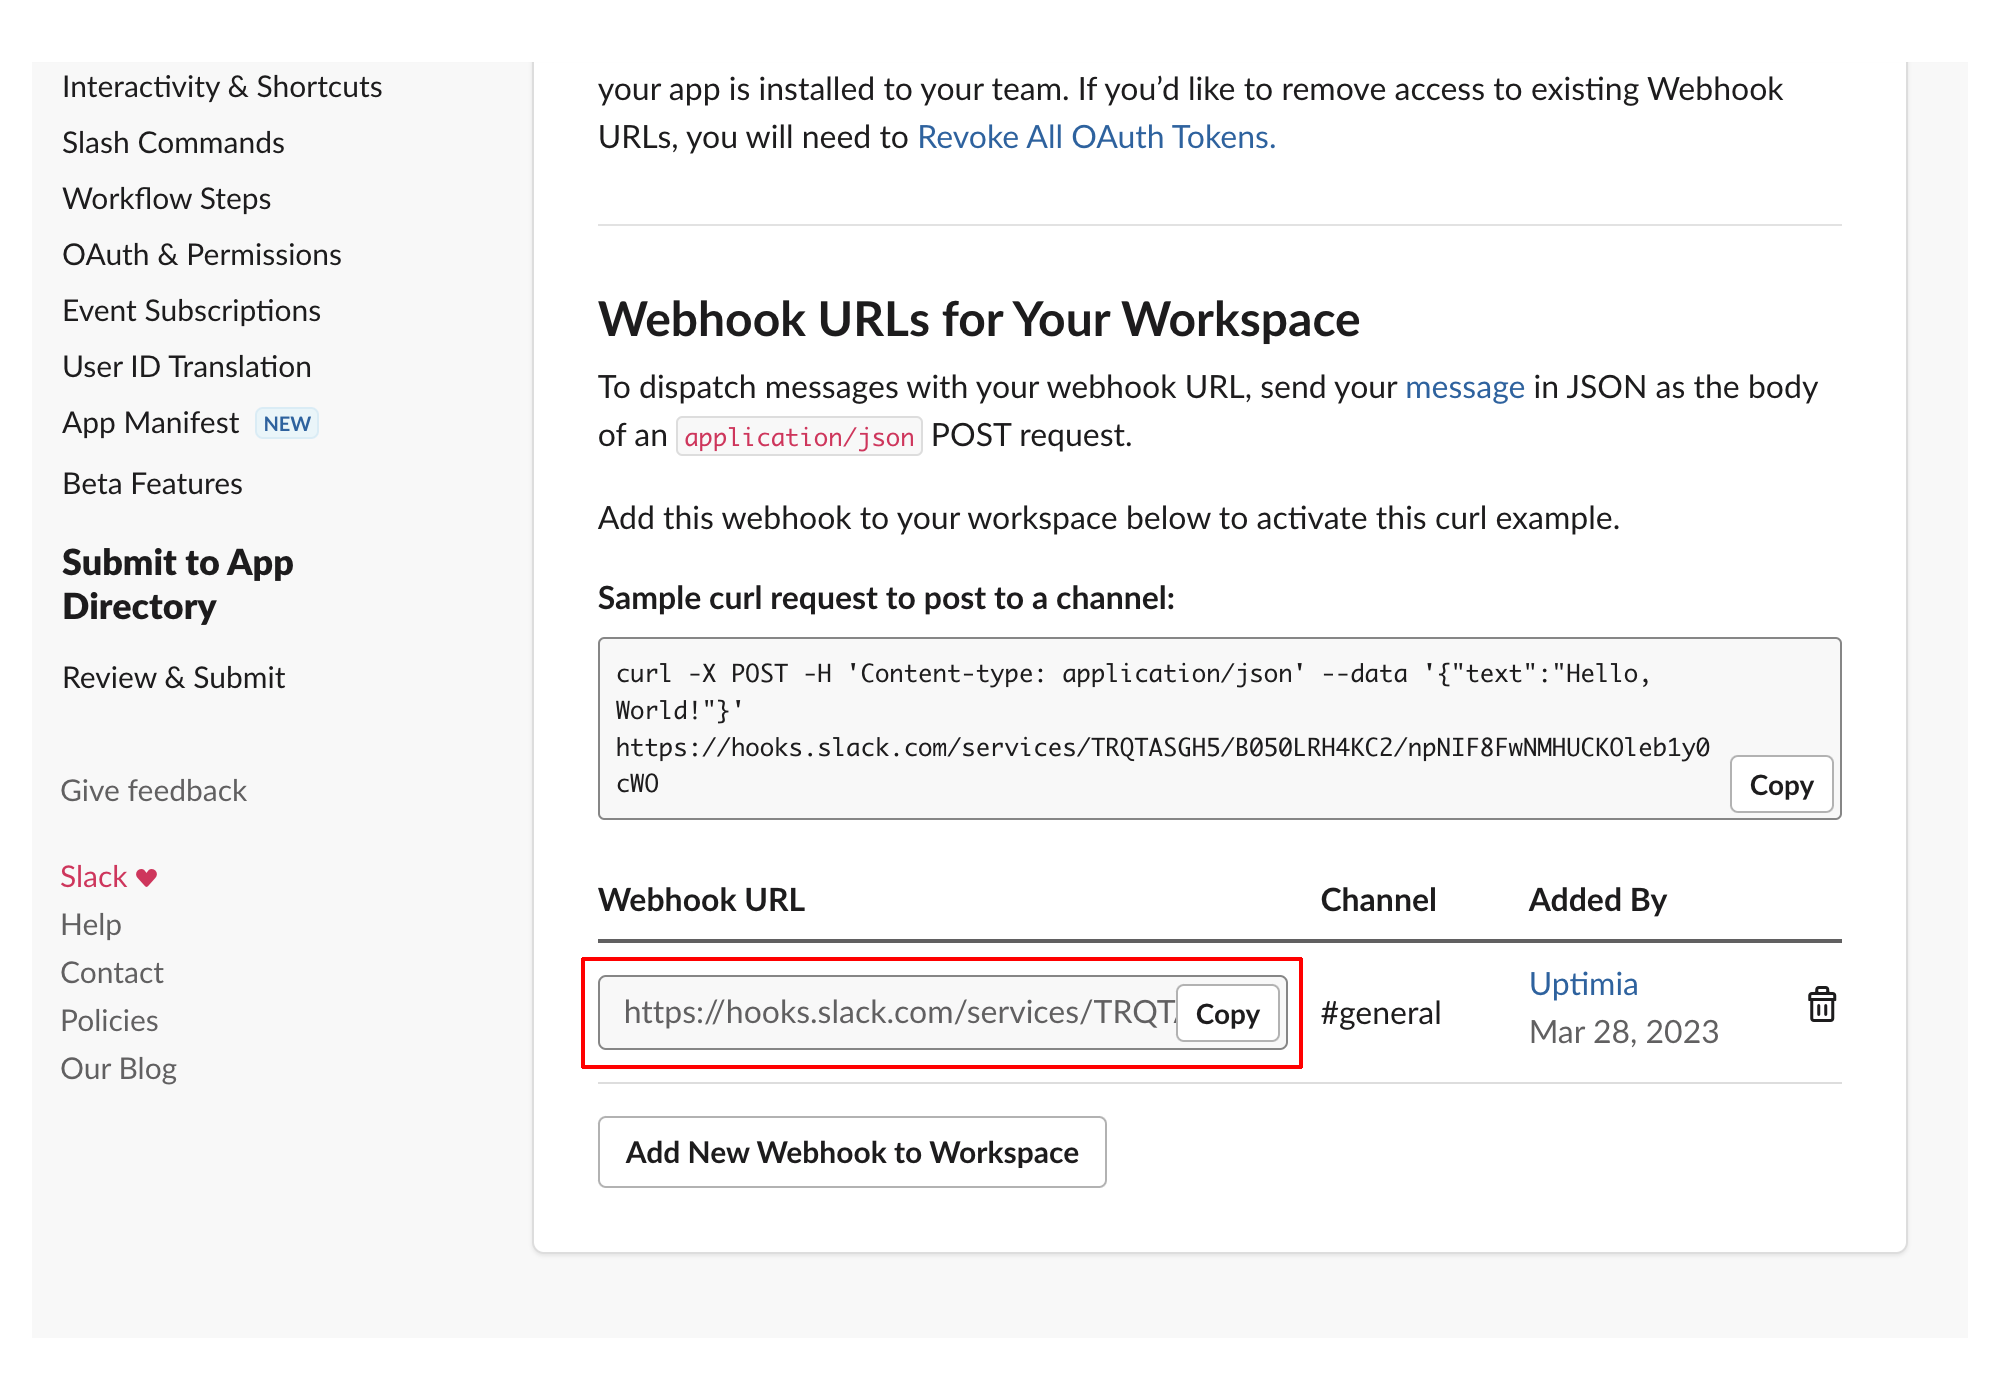Click the application/json code snippet
This screenshot has width=2000, height=1400.
click(x=799, y=437)
